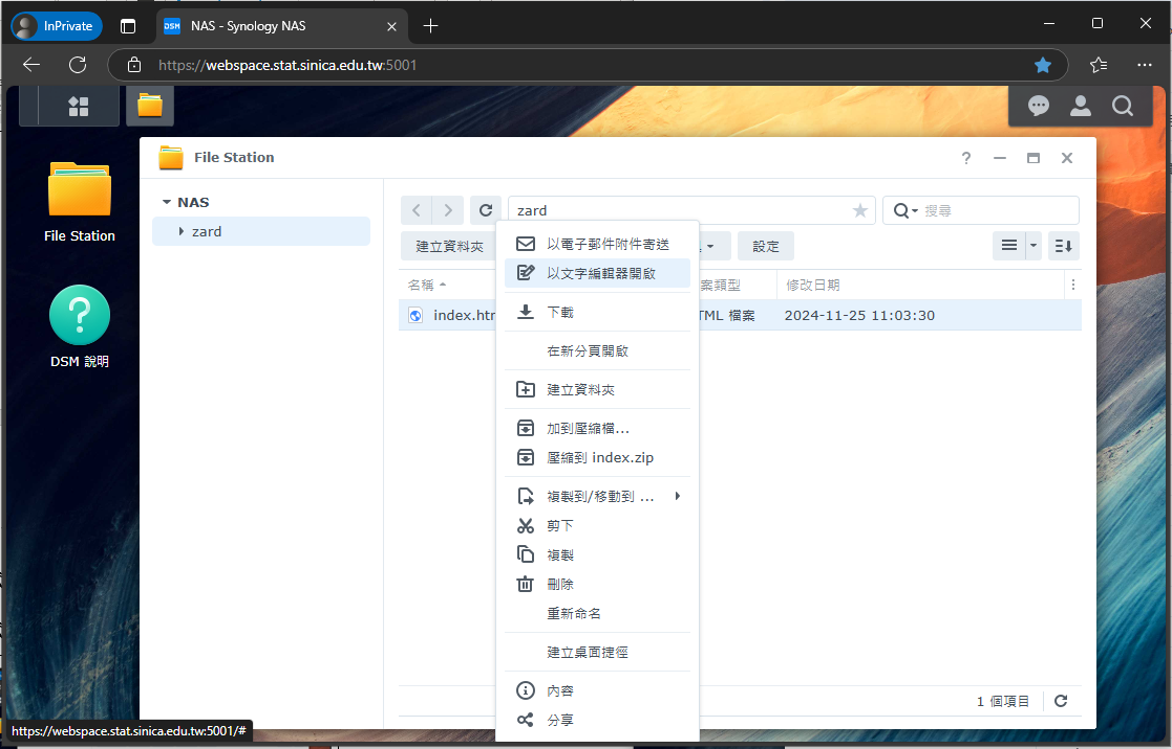Image resolution: width=1172 pixels, height=749 pixels.
Task: Toggle the sort order button in toolbar
Action: click(x=1062, y=246)
